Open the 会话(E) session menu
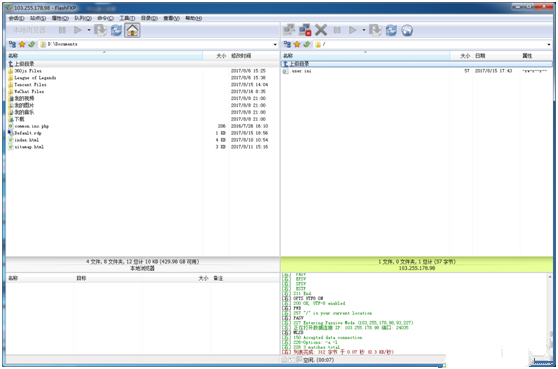558x369 pixels. click(16, 18)
